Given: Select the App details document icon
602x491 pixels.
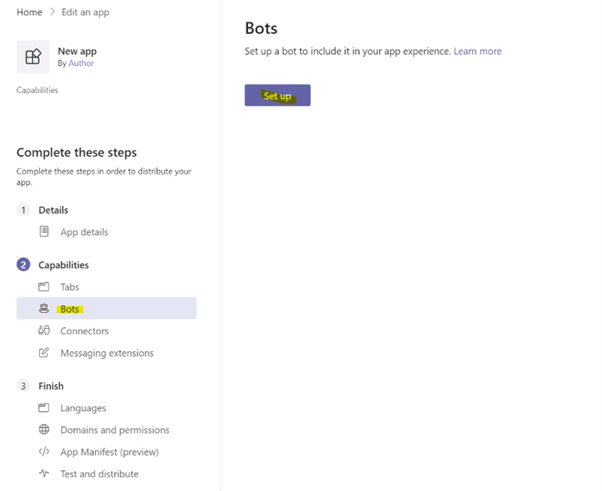Looking at the screenshot, I should coord(44,231).
